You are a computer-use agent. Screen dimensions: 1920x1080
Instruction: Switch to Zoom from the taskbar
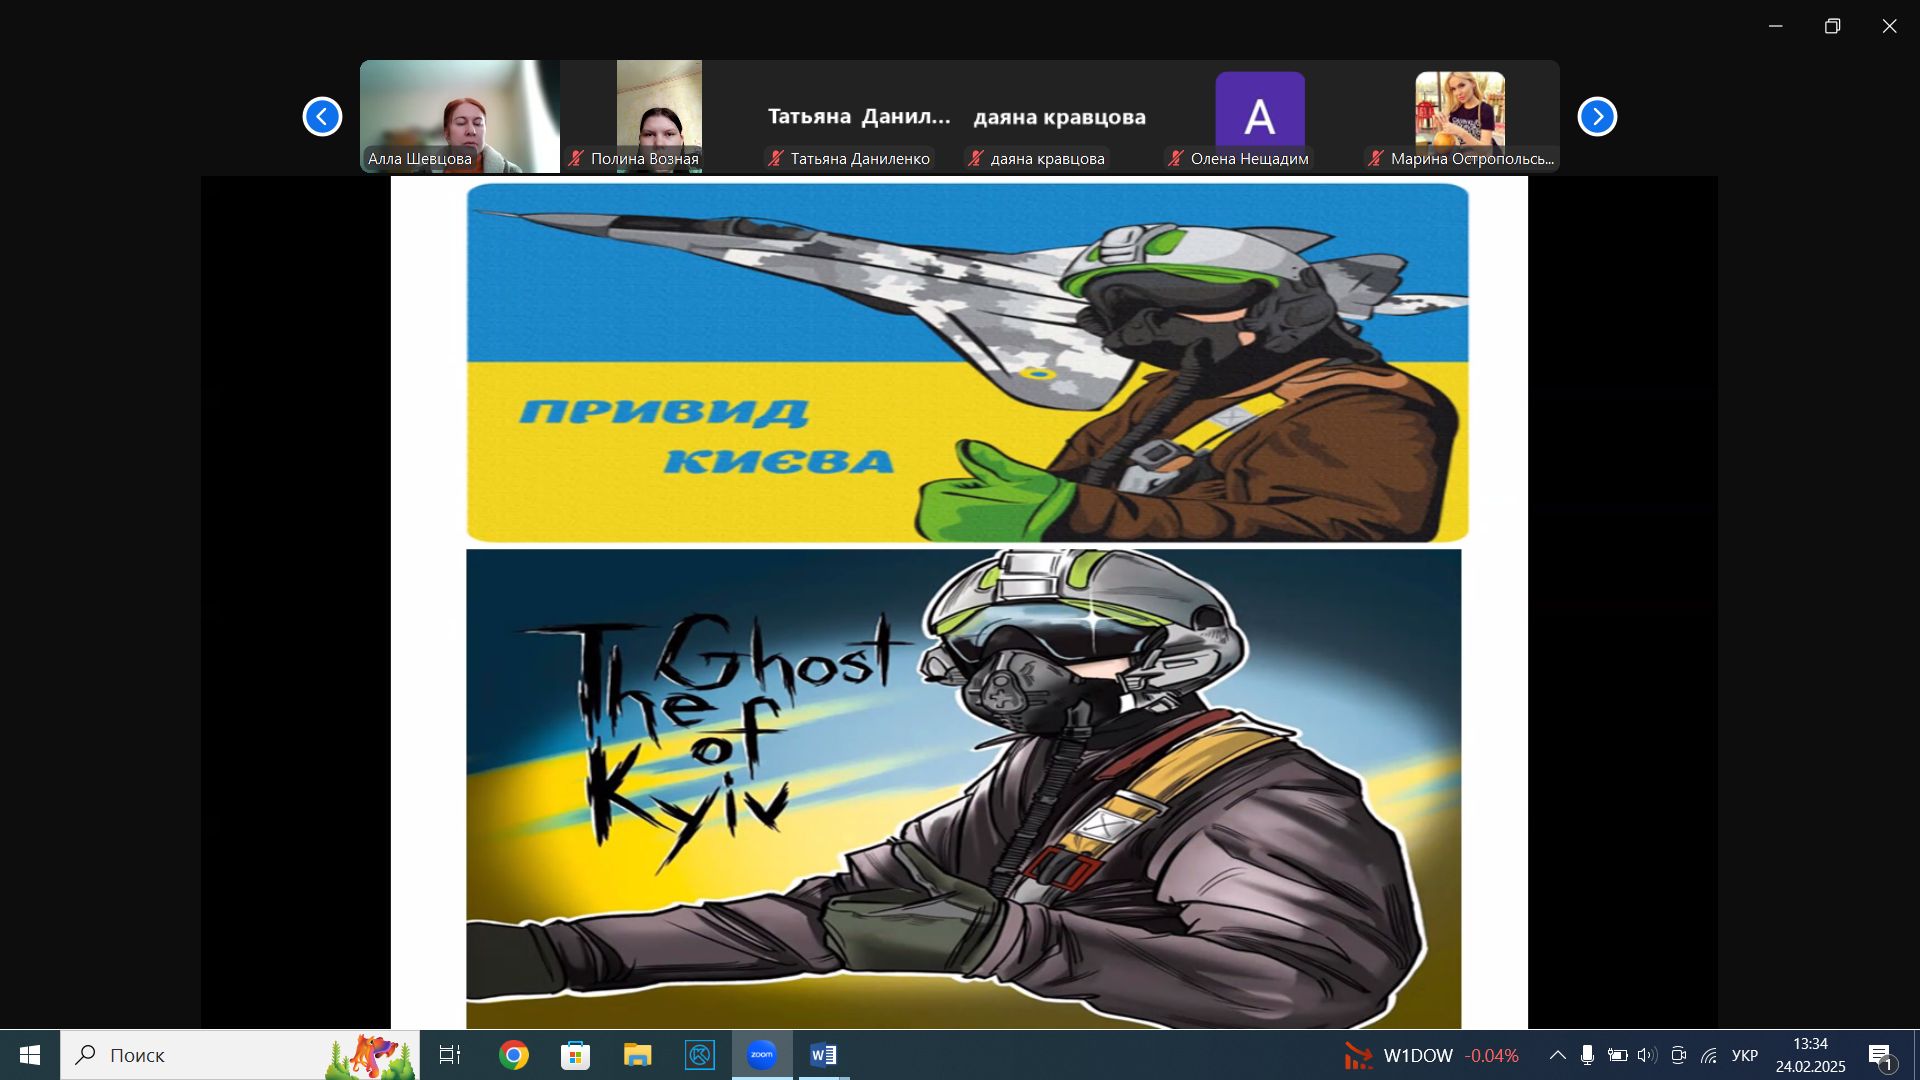762,1055
